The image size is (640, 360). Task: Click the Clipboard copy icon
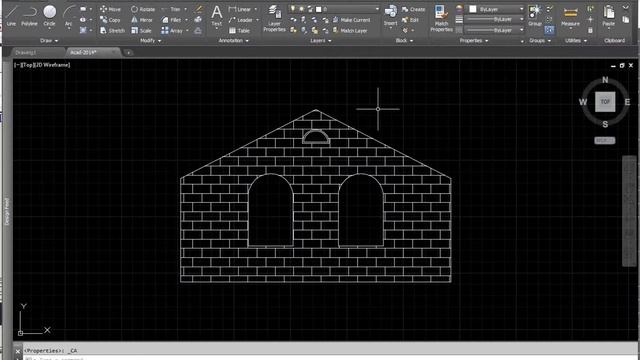pyautogui.click(x=626, y=19)
